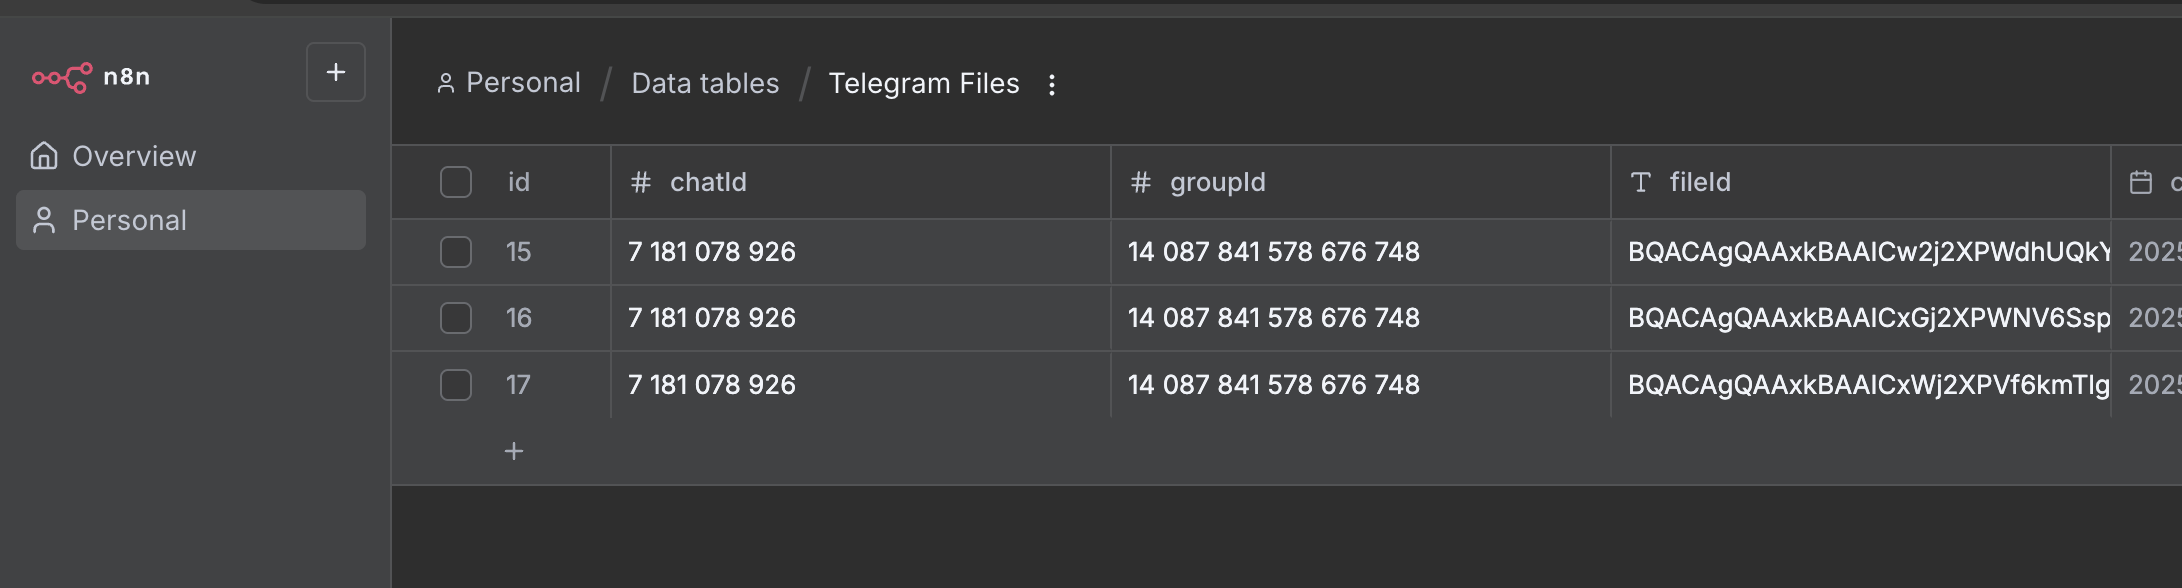
Task: Toggle the select-all rows checkbox
Action: point(456,182)
